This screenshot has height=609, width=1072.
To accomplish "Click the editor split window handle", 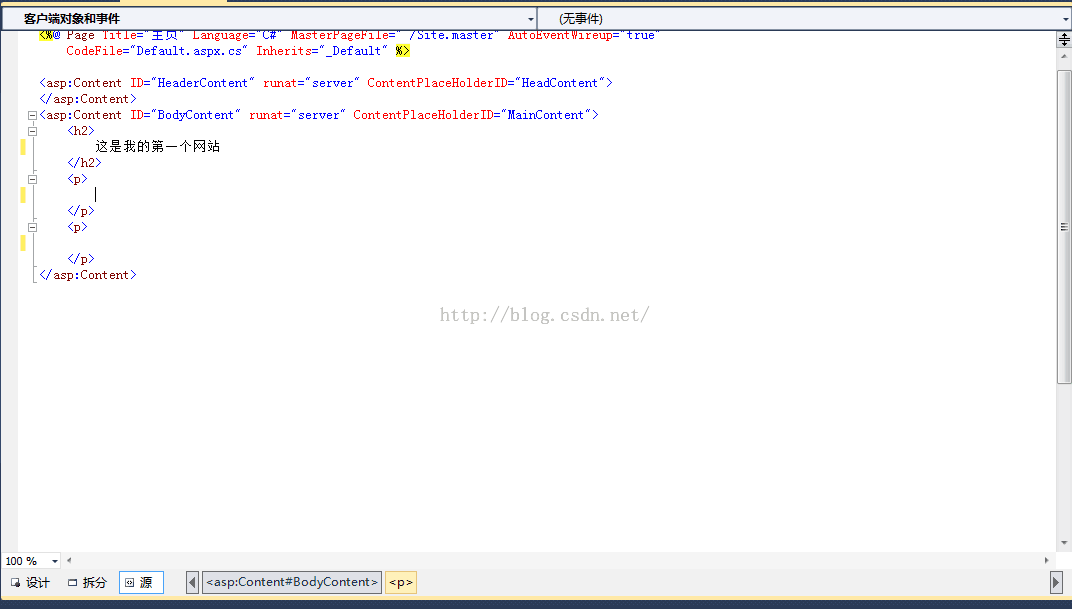I will pos(1064,40).
